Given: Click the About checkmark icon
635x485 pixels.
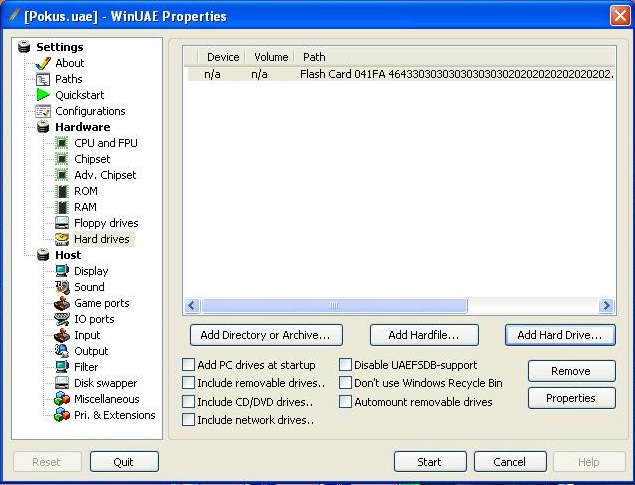Looking at the screenshot, I should [x=43, y=63].
